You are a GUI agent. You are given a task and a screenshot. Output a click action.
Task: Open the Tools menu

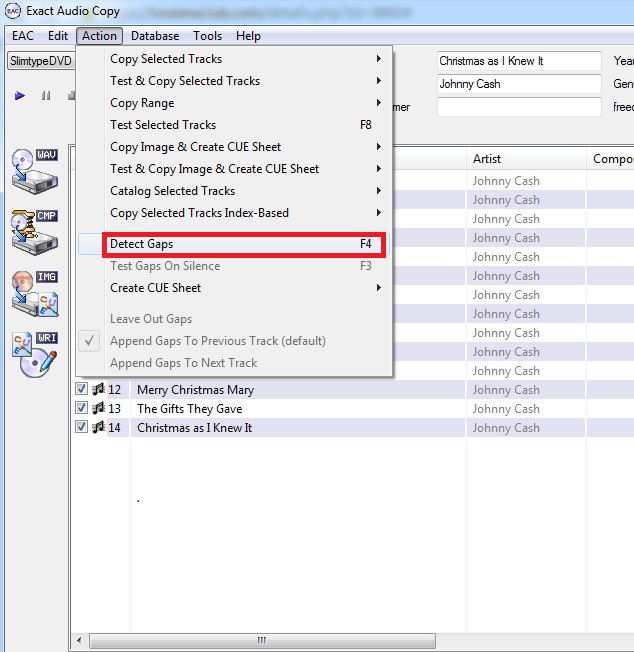pyautogui.click(x=207, y=36)
